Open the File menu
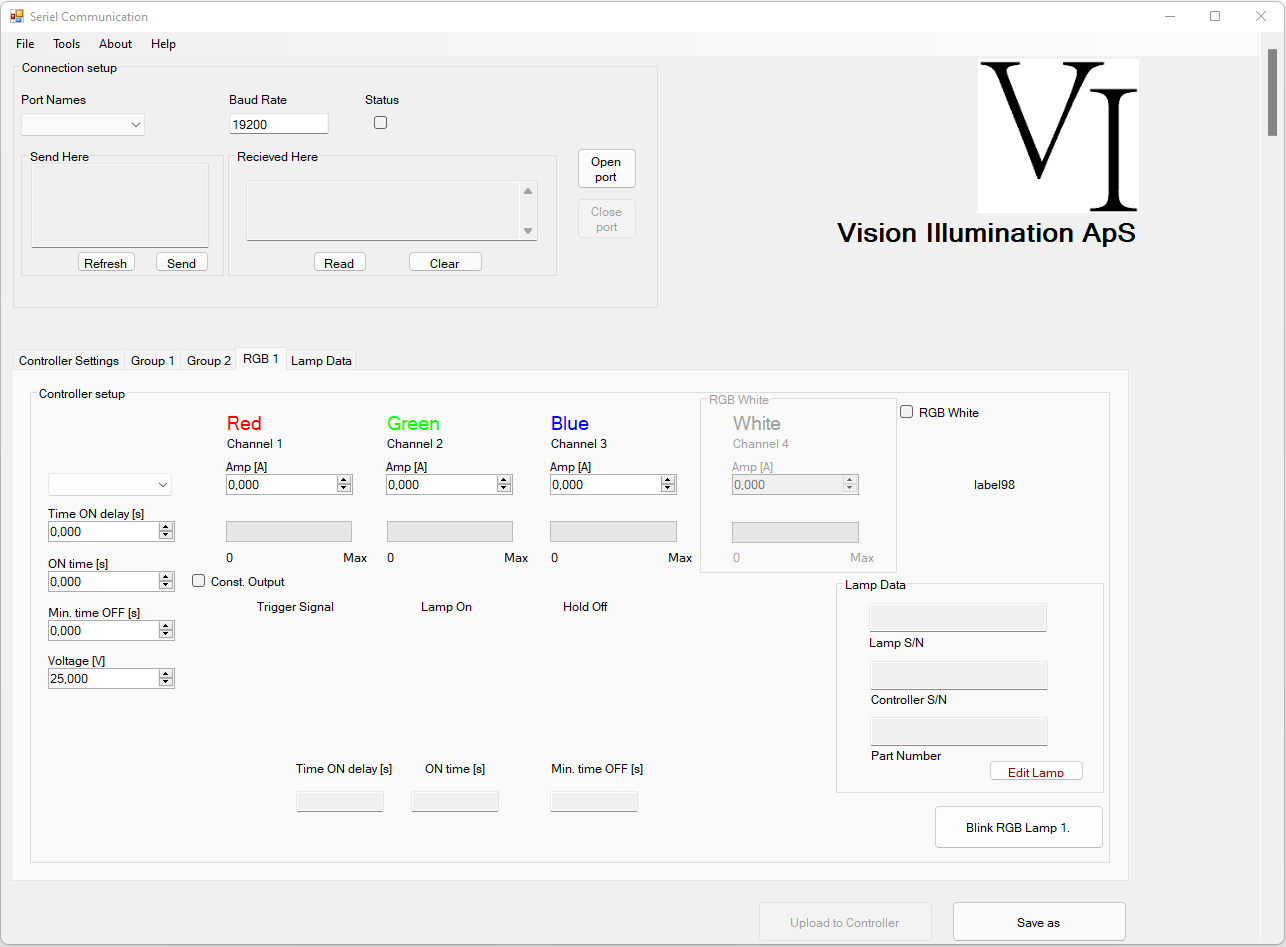The width and height of the screenshot is (1286, 947). click(x=25, y=44)
